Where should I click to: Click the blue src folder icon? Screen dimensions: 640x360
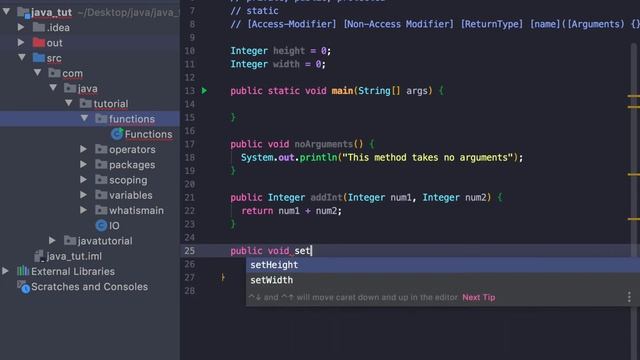tap(39, 58)
